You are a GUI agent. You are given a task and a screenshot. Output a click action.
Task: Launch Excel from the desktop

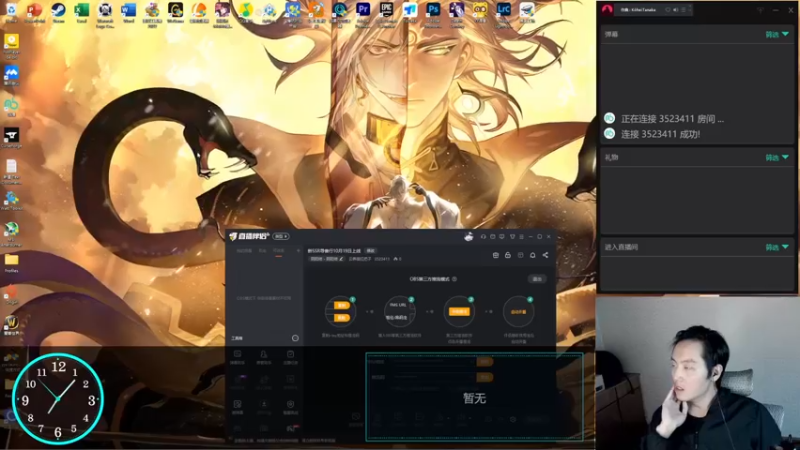(82, 11)
